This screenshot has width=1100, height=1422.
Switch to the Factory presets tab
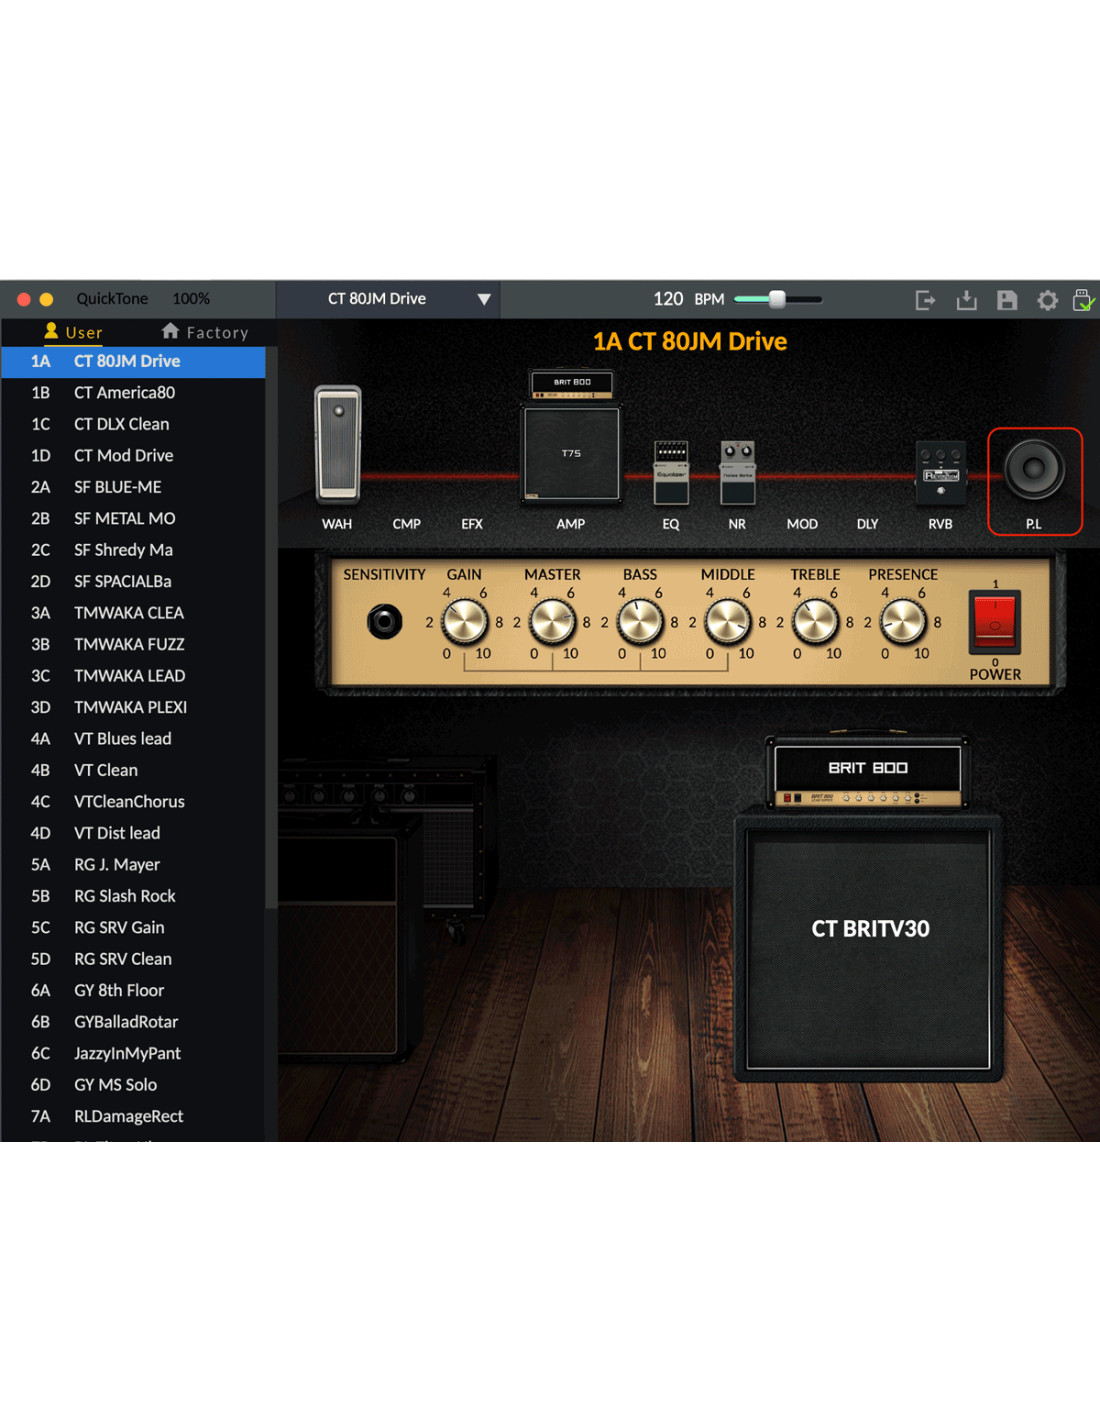[205, 332]
